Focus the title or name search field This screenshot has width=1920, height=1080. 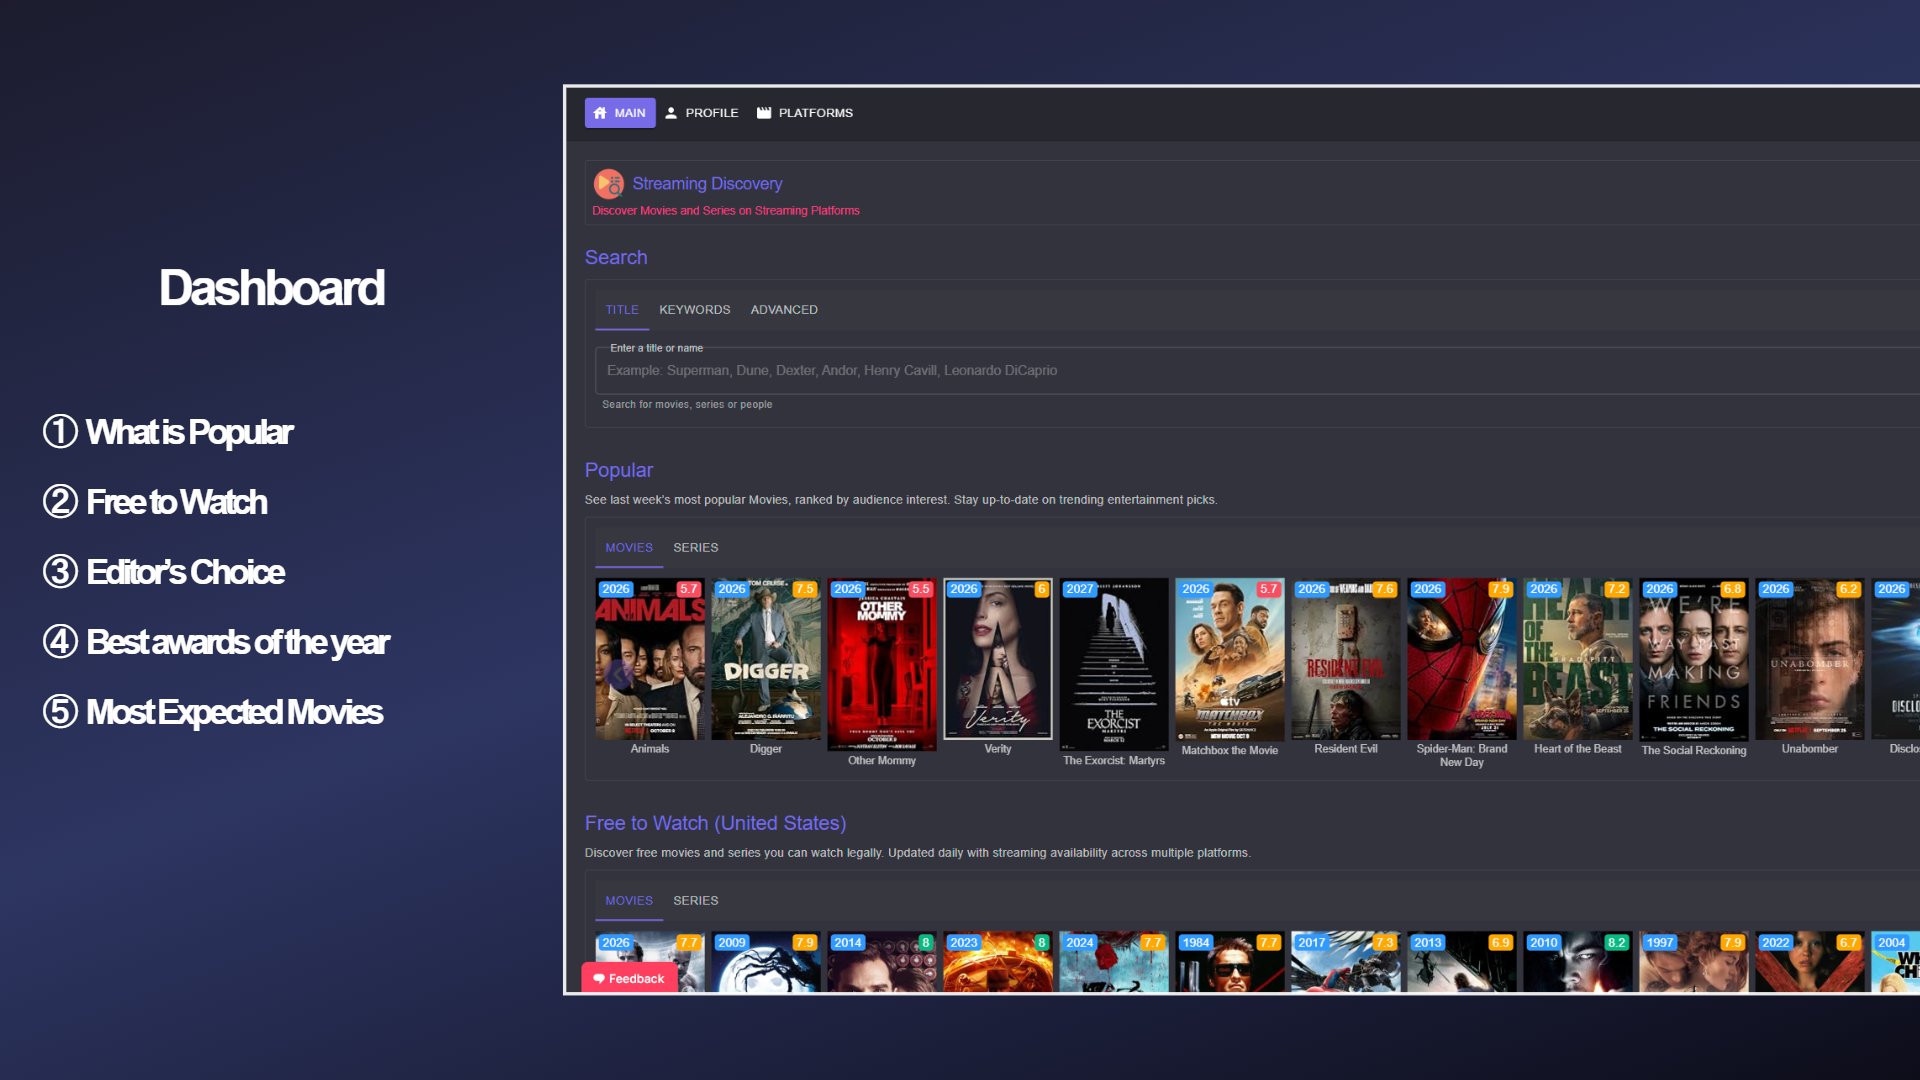coord(1258,370)
